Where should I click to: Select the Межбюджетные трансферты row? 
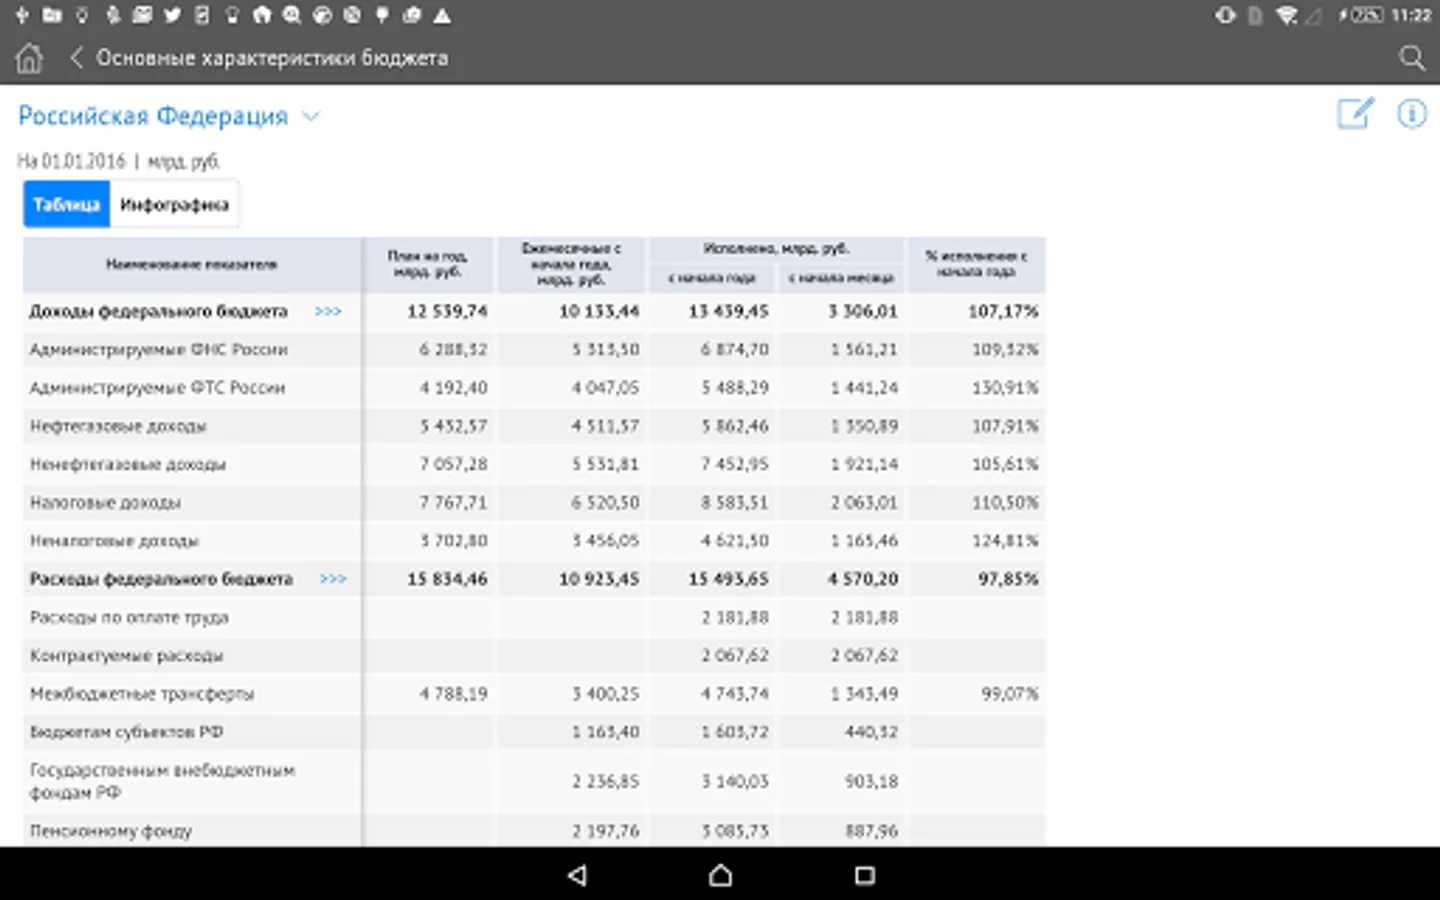point(534,693)
